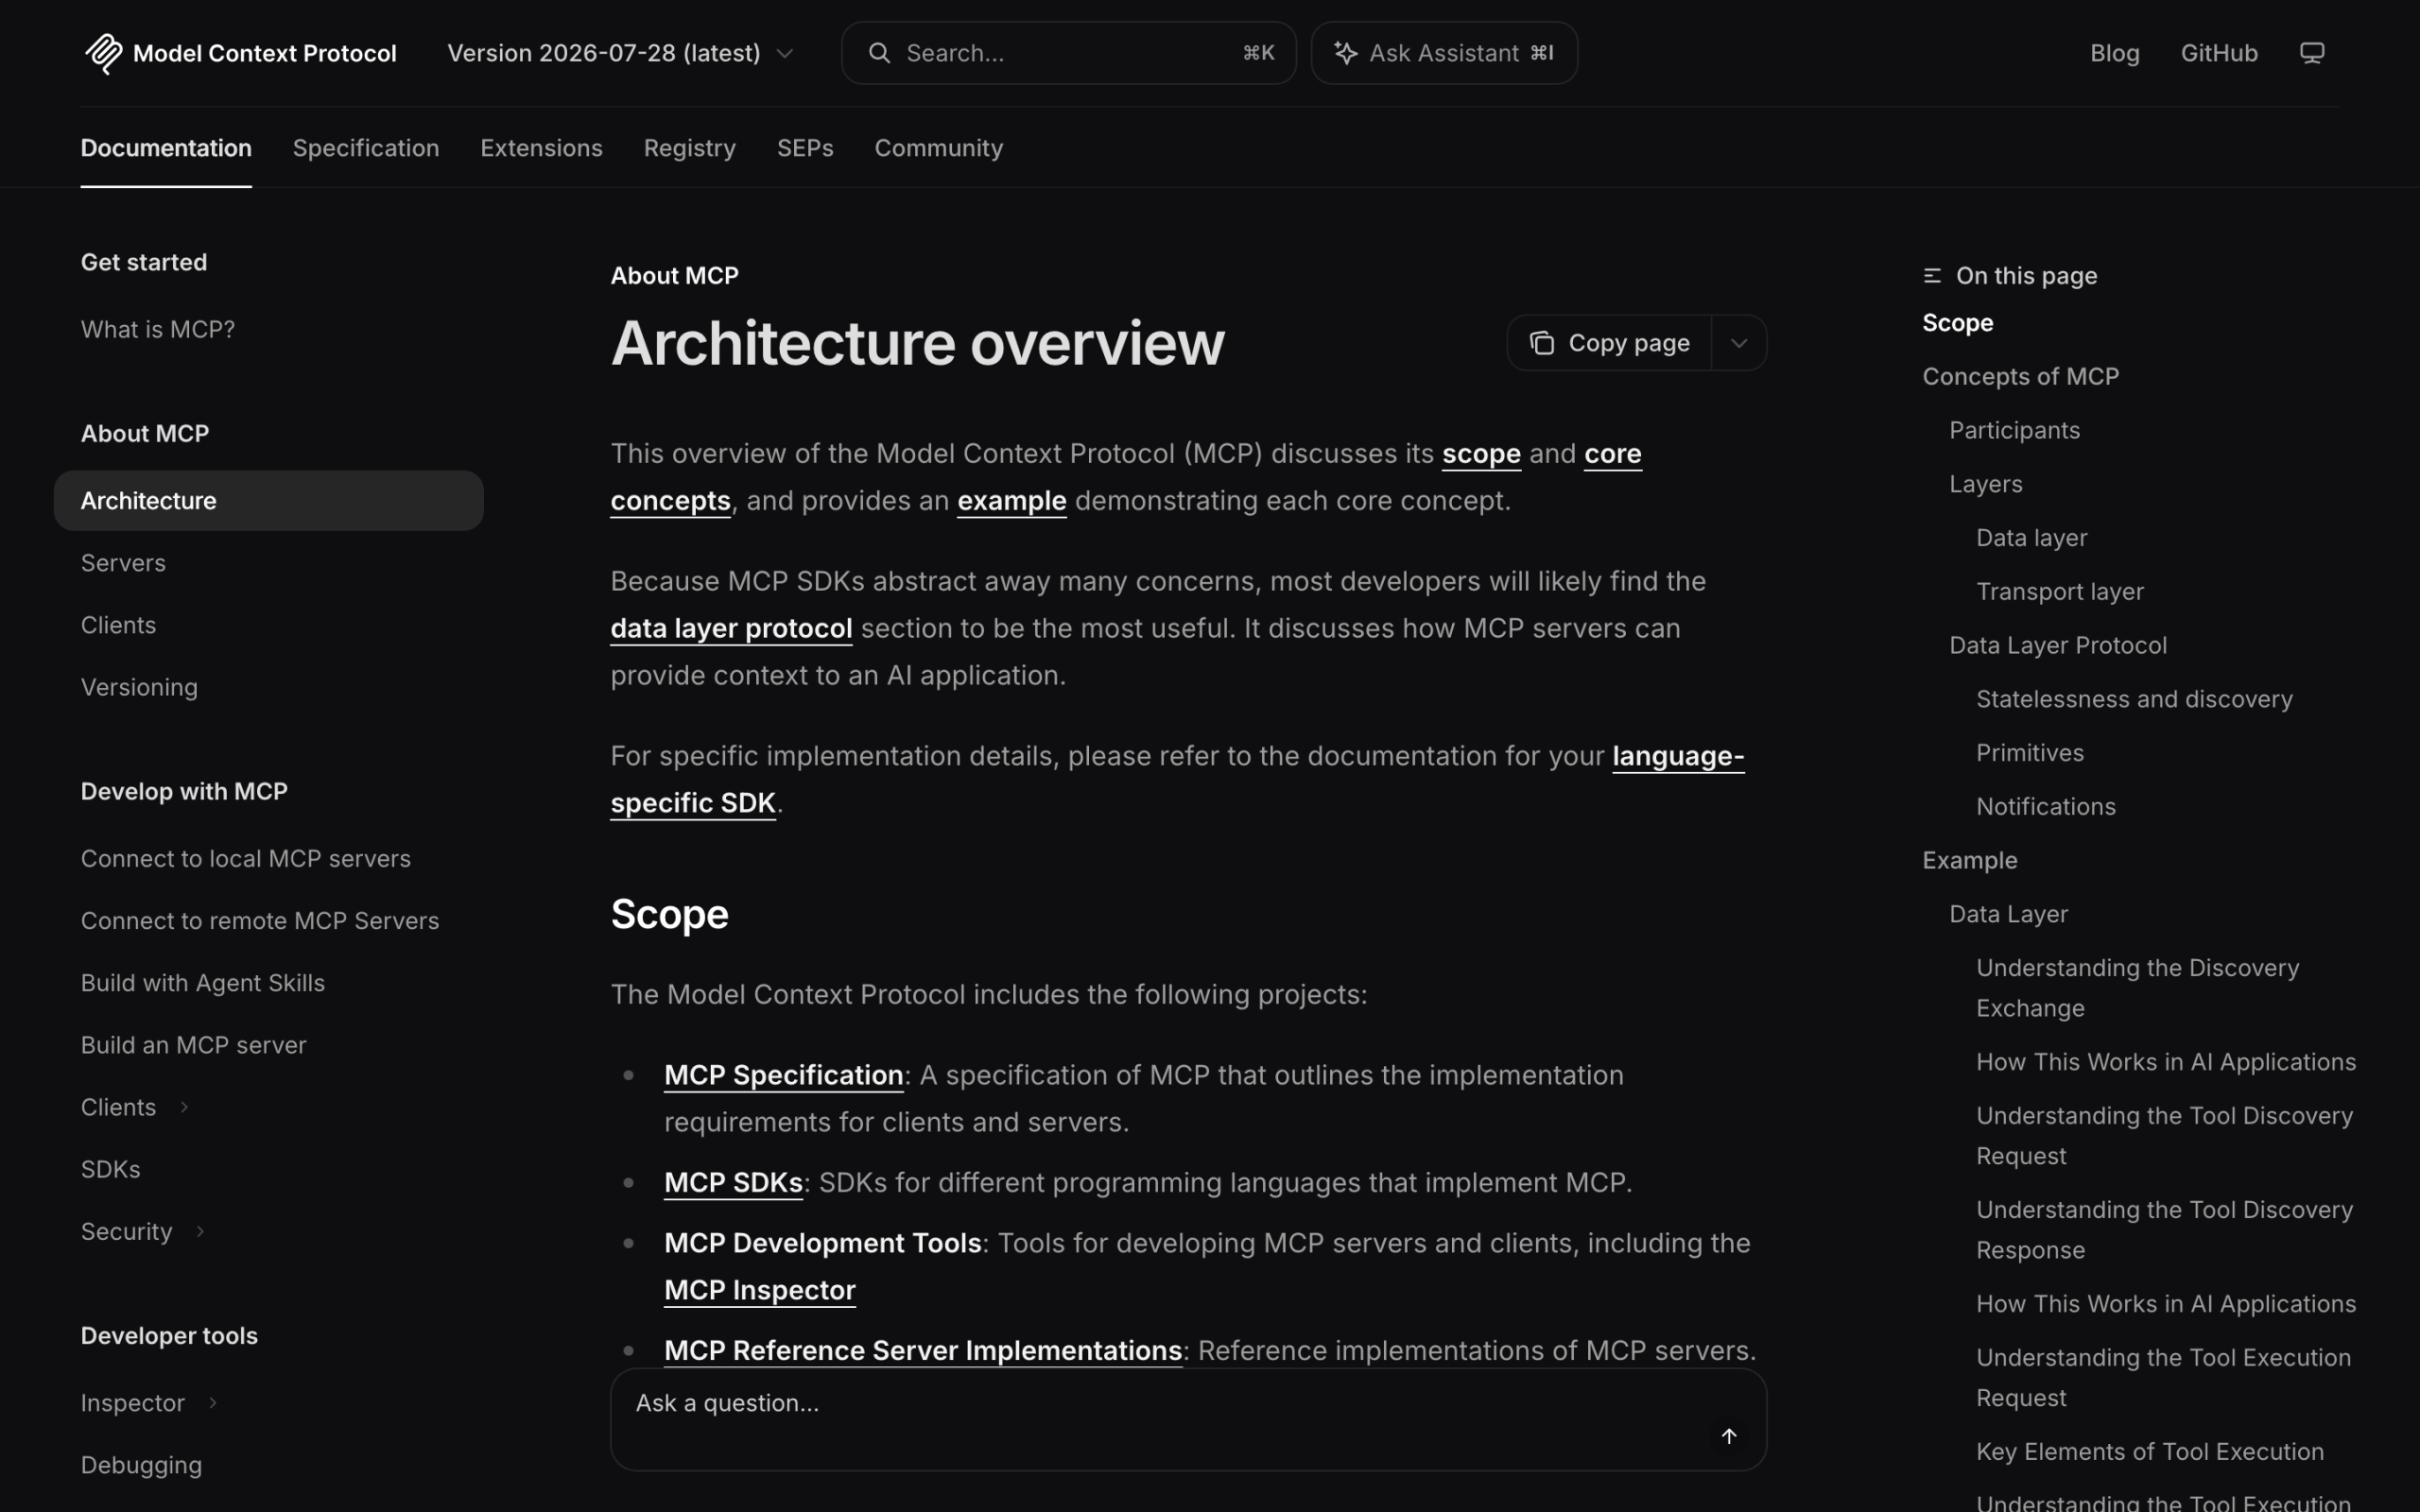This screenshot has width=2420, height=1512.
Task: Jump to Key Elements of Tool Execution
Action: pos(2149,1452)
